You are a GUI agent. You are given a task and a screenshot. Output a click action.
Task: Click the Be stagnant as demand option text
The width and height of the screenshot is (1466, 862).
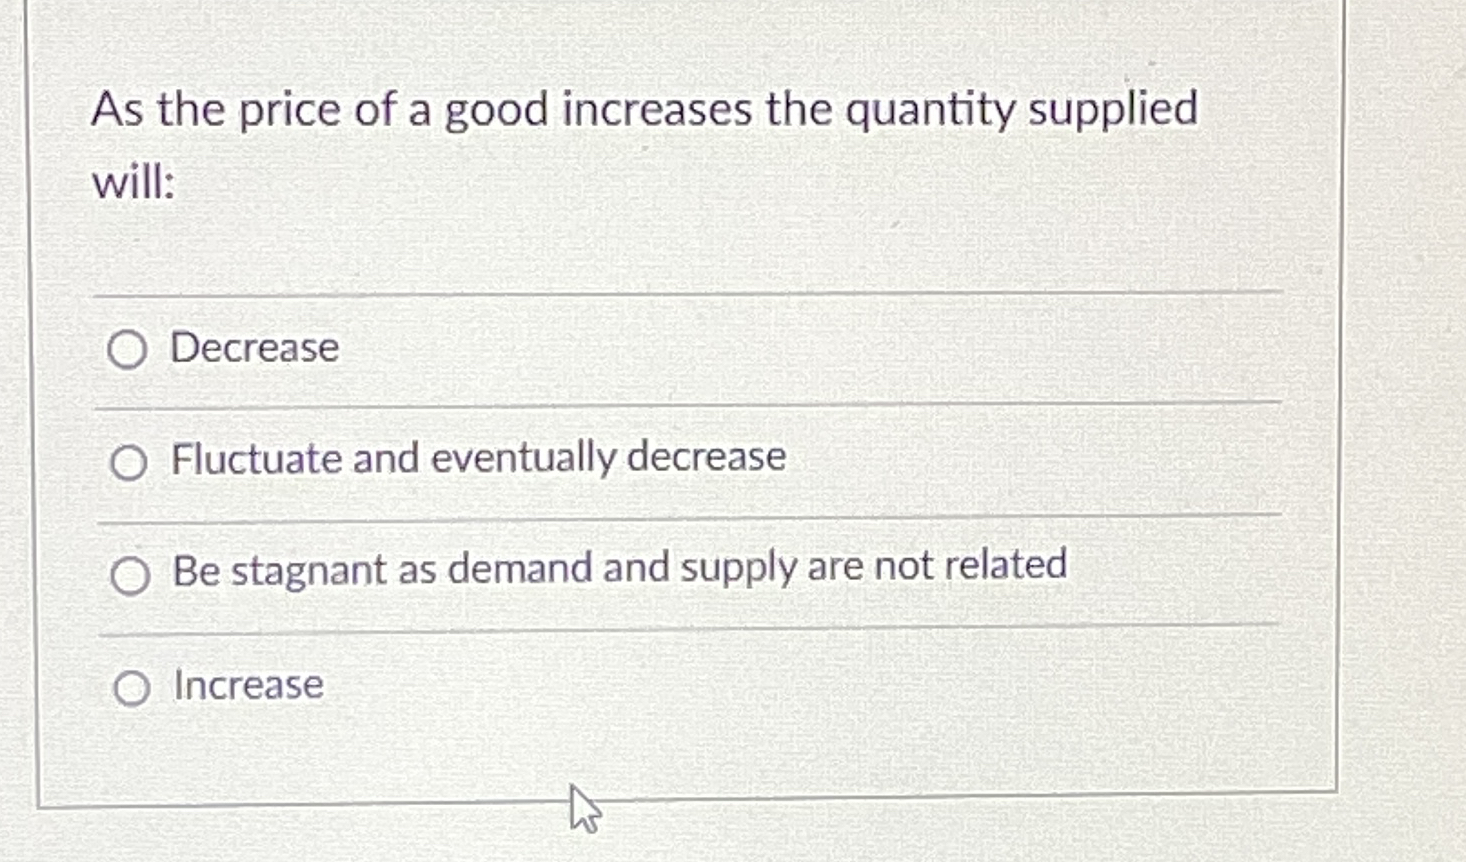point(619,568)
